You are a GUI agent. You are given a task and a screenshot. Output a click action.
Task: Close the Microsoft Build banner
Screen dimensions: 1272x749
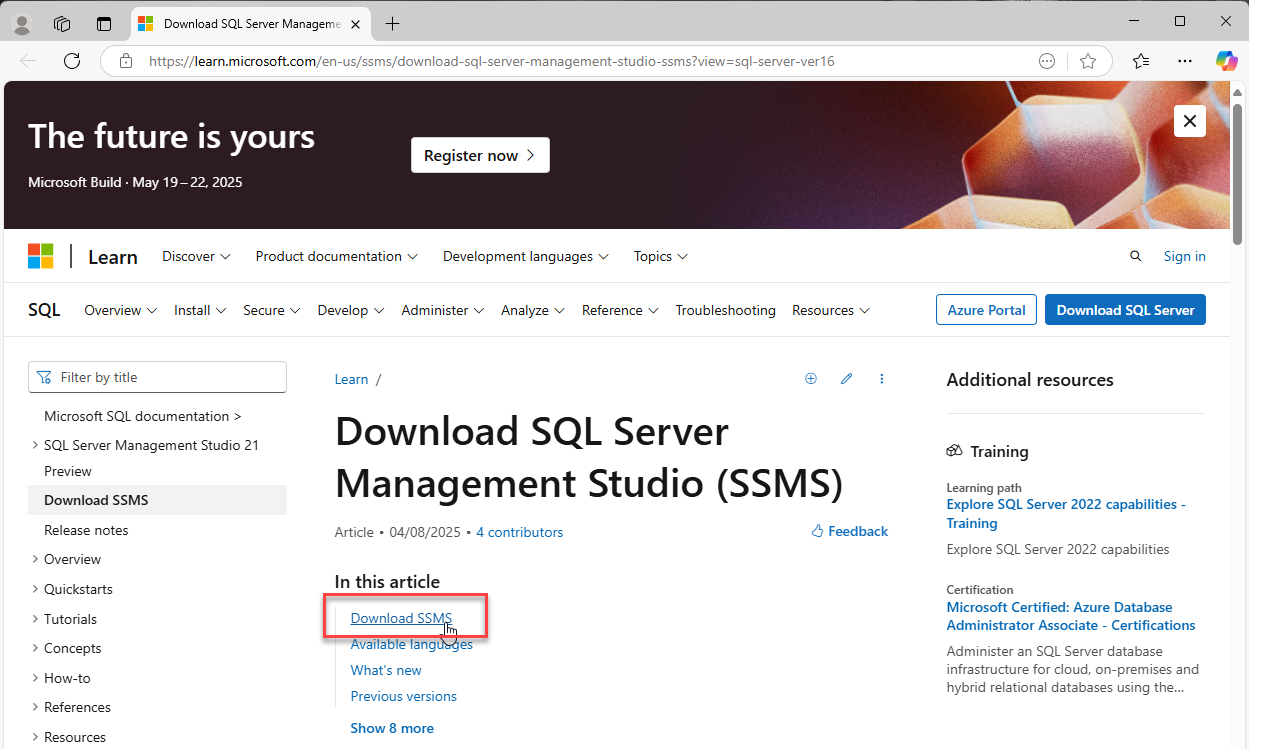(1189, 121)
